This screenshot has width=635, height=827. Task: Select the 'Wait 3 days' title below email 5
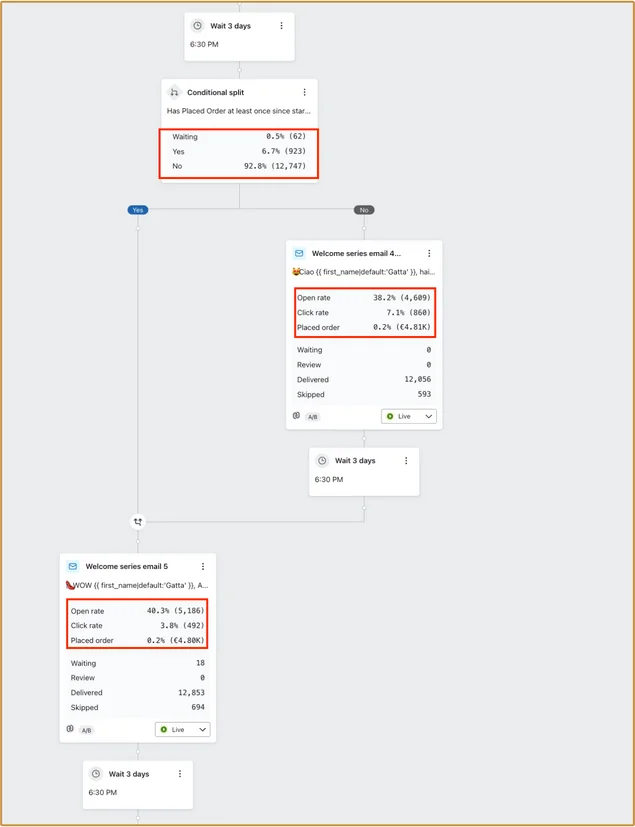129,774
